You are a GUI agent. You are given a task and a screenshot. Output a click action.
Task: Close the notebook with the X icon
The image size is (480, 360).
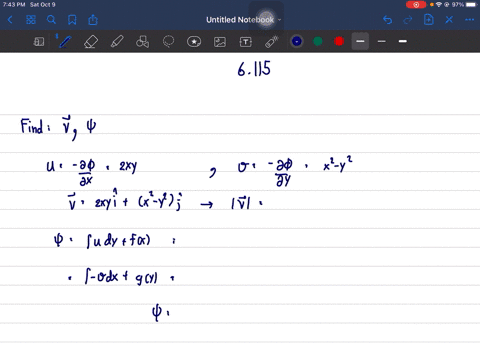pyautogui.click(x=449, y=20)
